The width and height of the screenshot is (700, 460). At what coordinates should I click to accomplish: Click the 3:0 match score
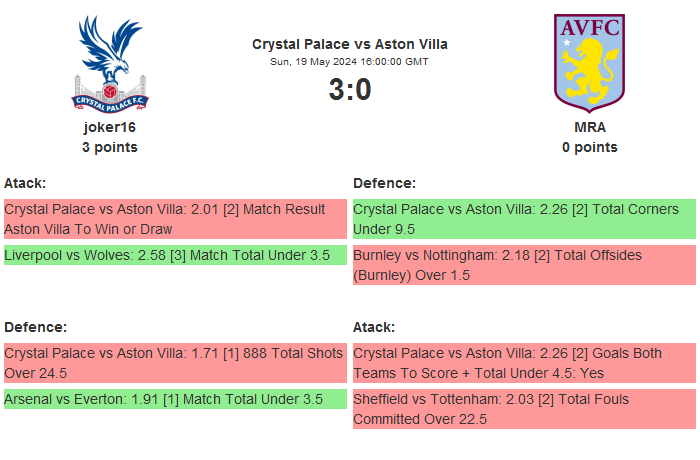(350, 90)
